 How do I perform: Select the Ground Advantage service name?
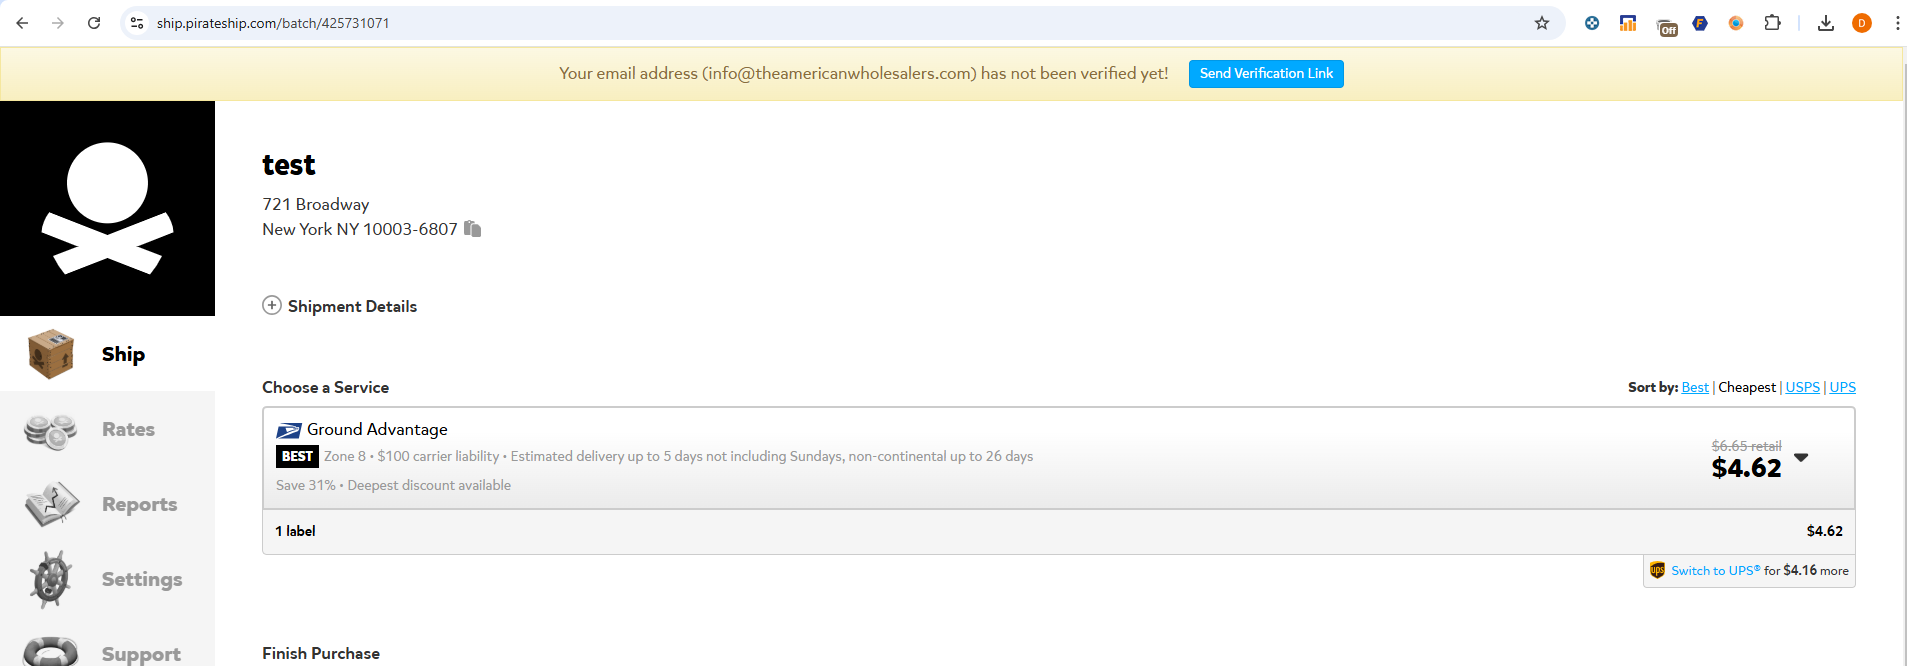tap(377, 429)
